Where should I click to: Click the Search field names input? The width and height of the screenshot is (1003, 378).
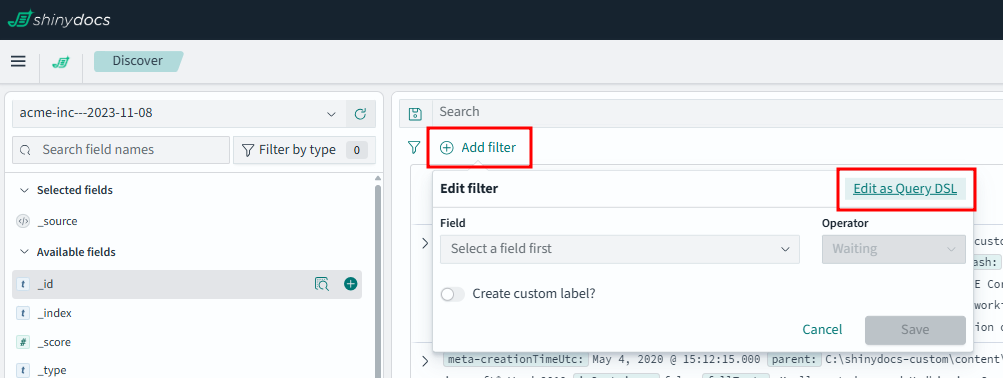click(x=121, y=150)
